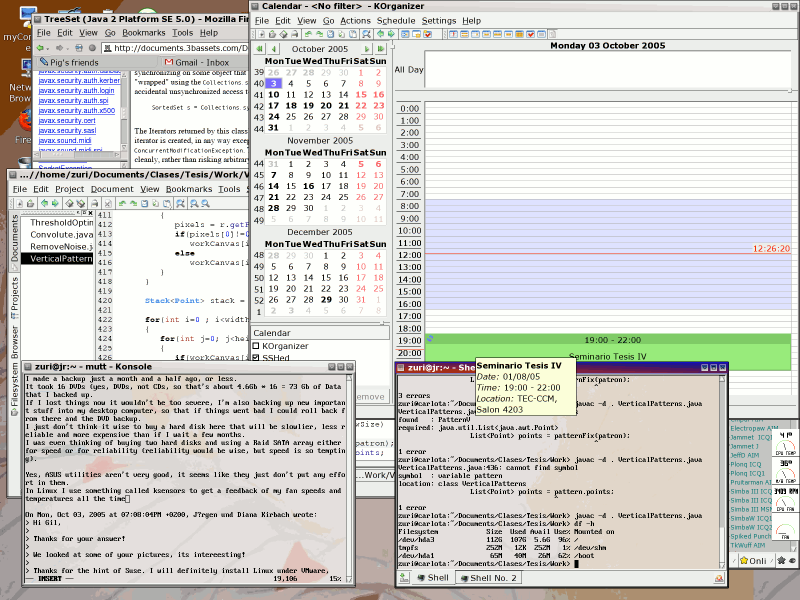Uncheck the SSHed calendar resource

coord(256,358)
